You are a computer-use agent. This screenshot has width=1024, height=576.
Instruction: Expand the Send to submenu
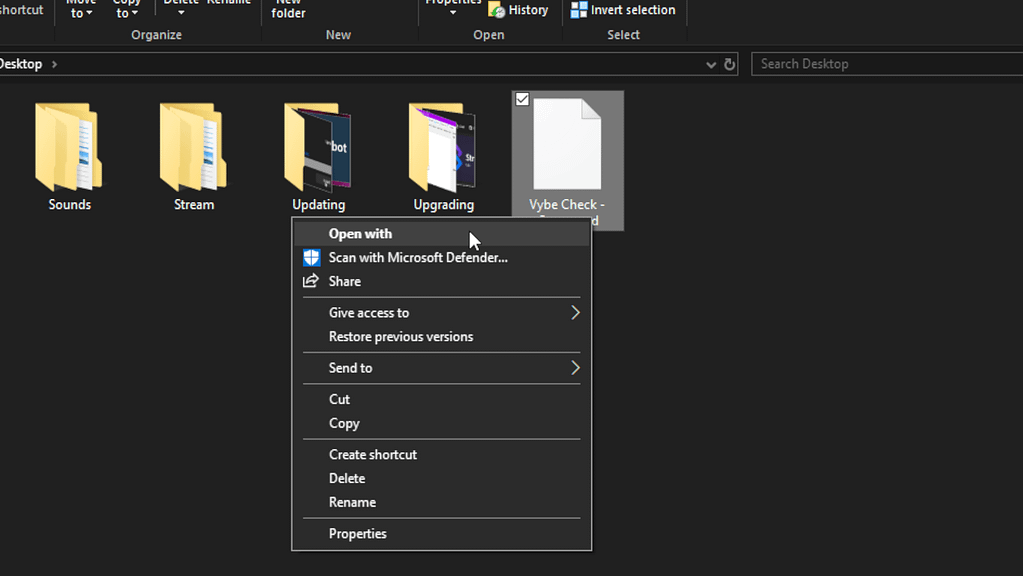click(x=575, y=368)
